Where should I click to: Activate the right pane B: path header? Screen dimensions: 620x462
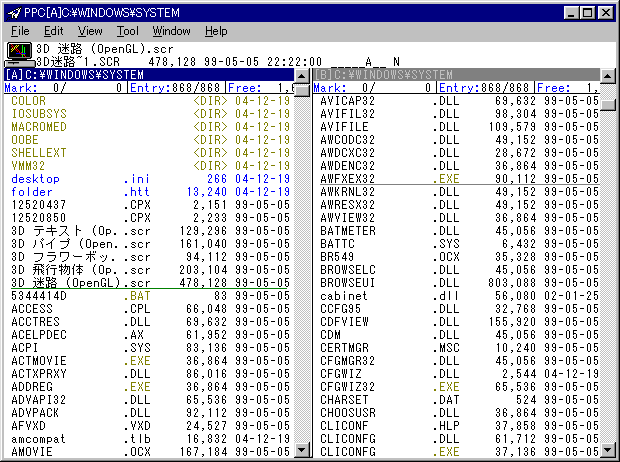tap(460, 75)
